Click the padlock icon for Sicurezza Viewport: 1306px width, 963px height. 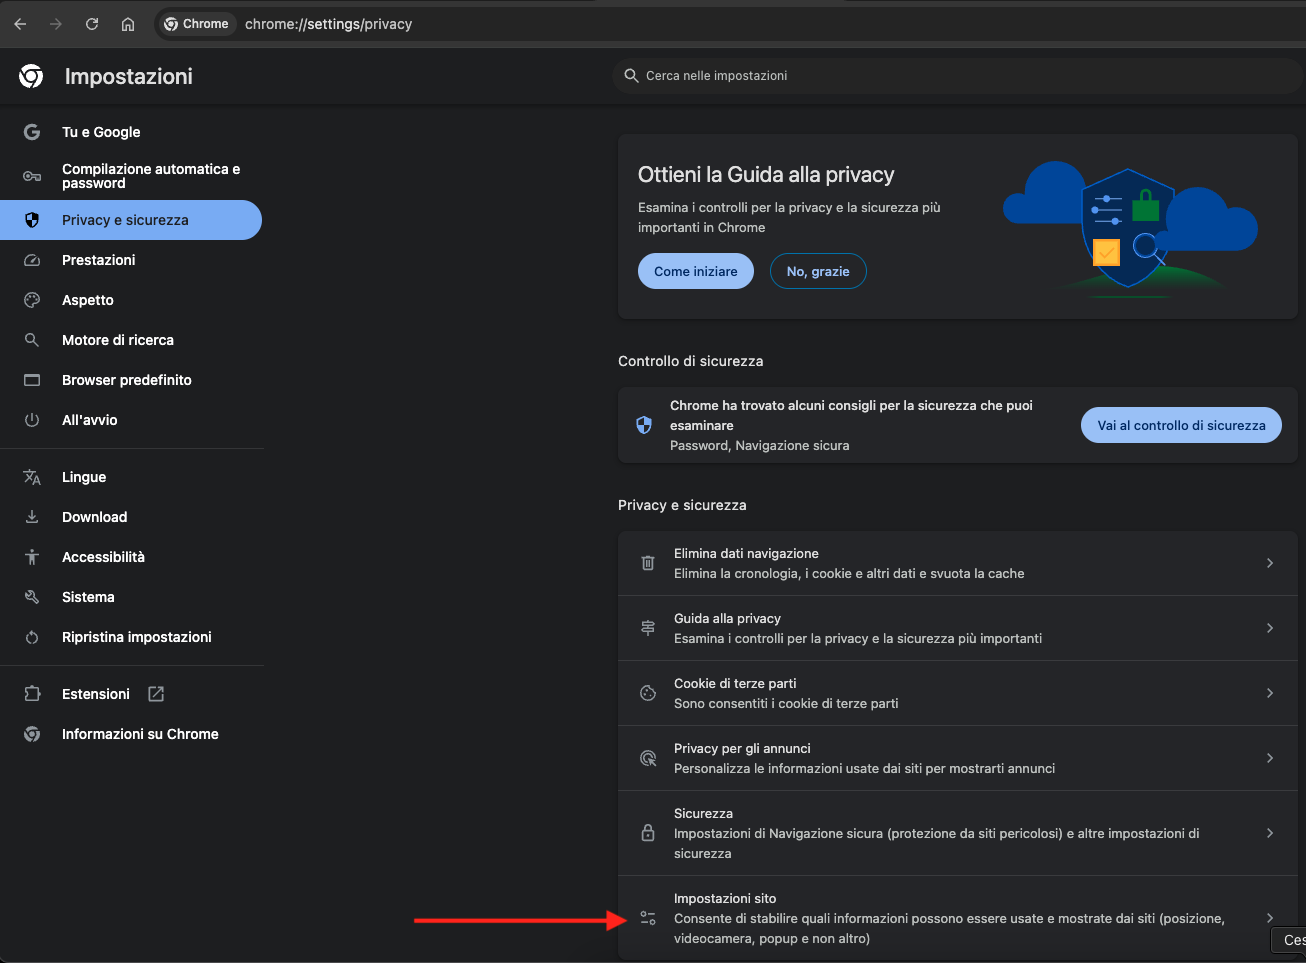(x=648, y=832)
